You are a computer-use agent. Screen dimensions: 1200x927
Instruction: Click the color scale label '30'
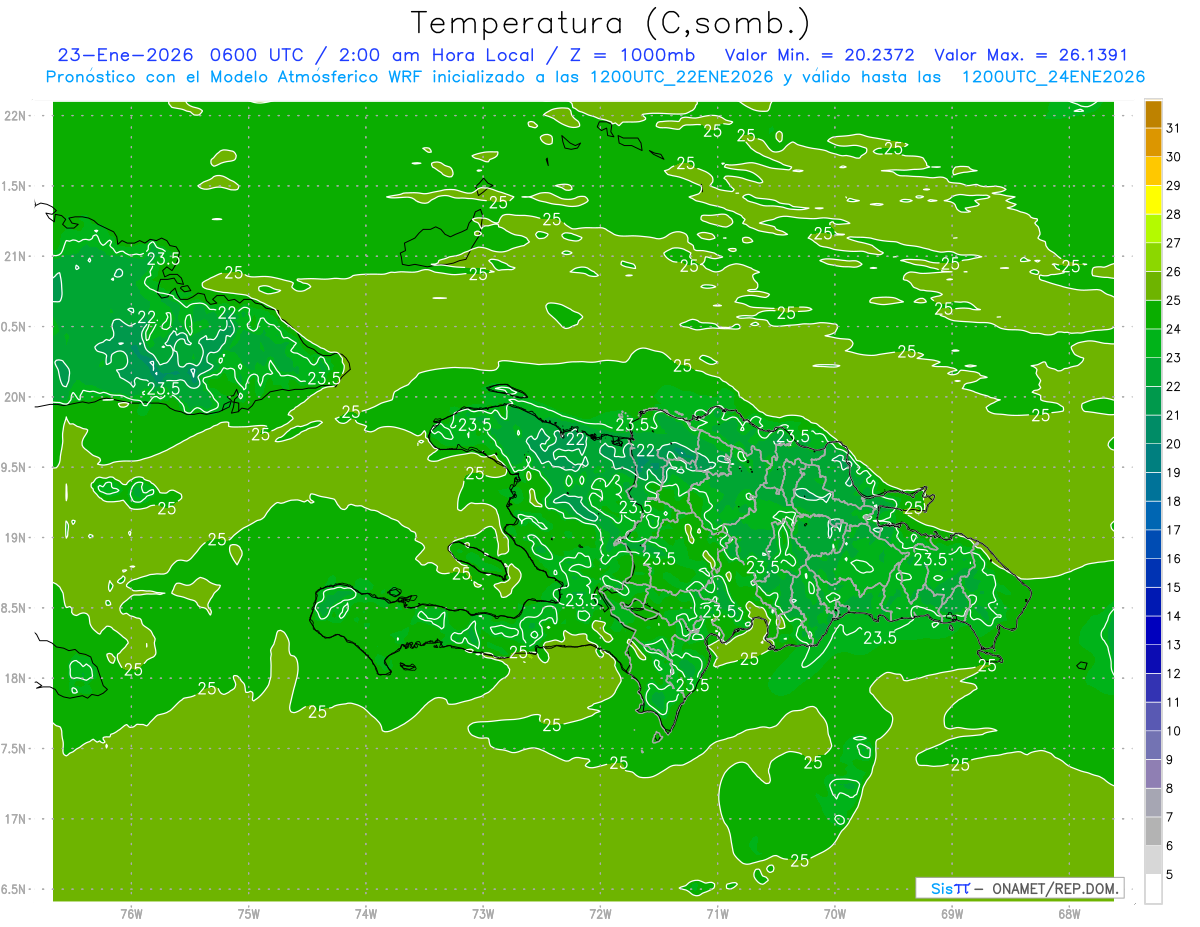(1174, 157)
